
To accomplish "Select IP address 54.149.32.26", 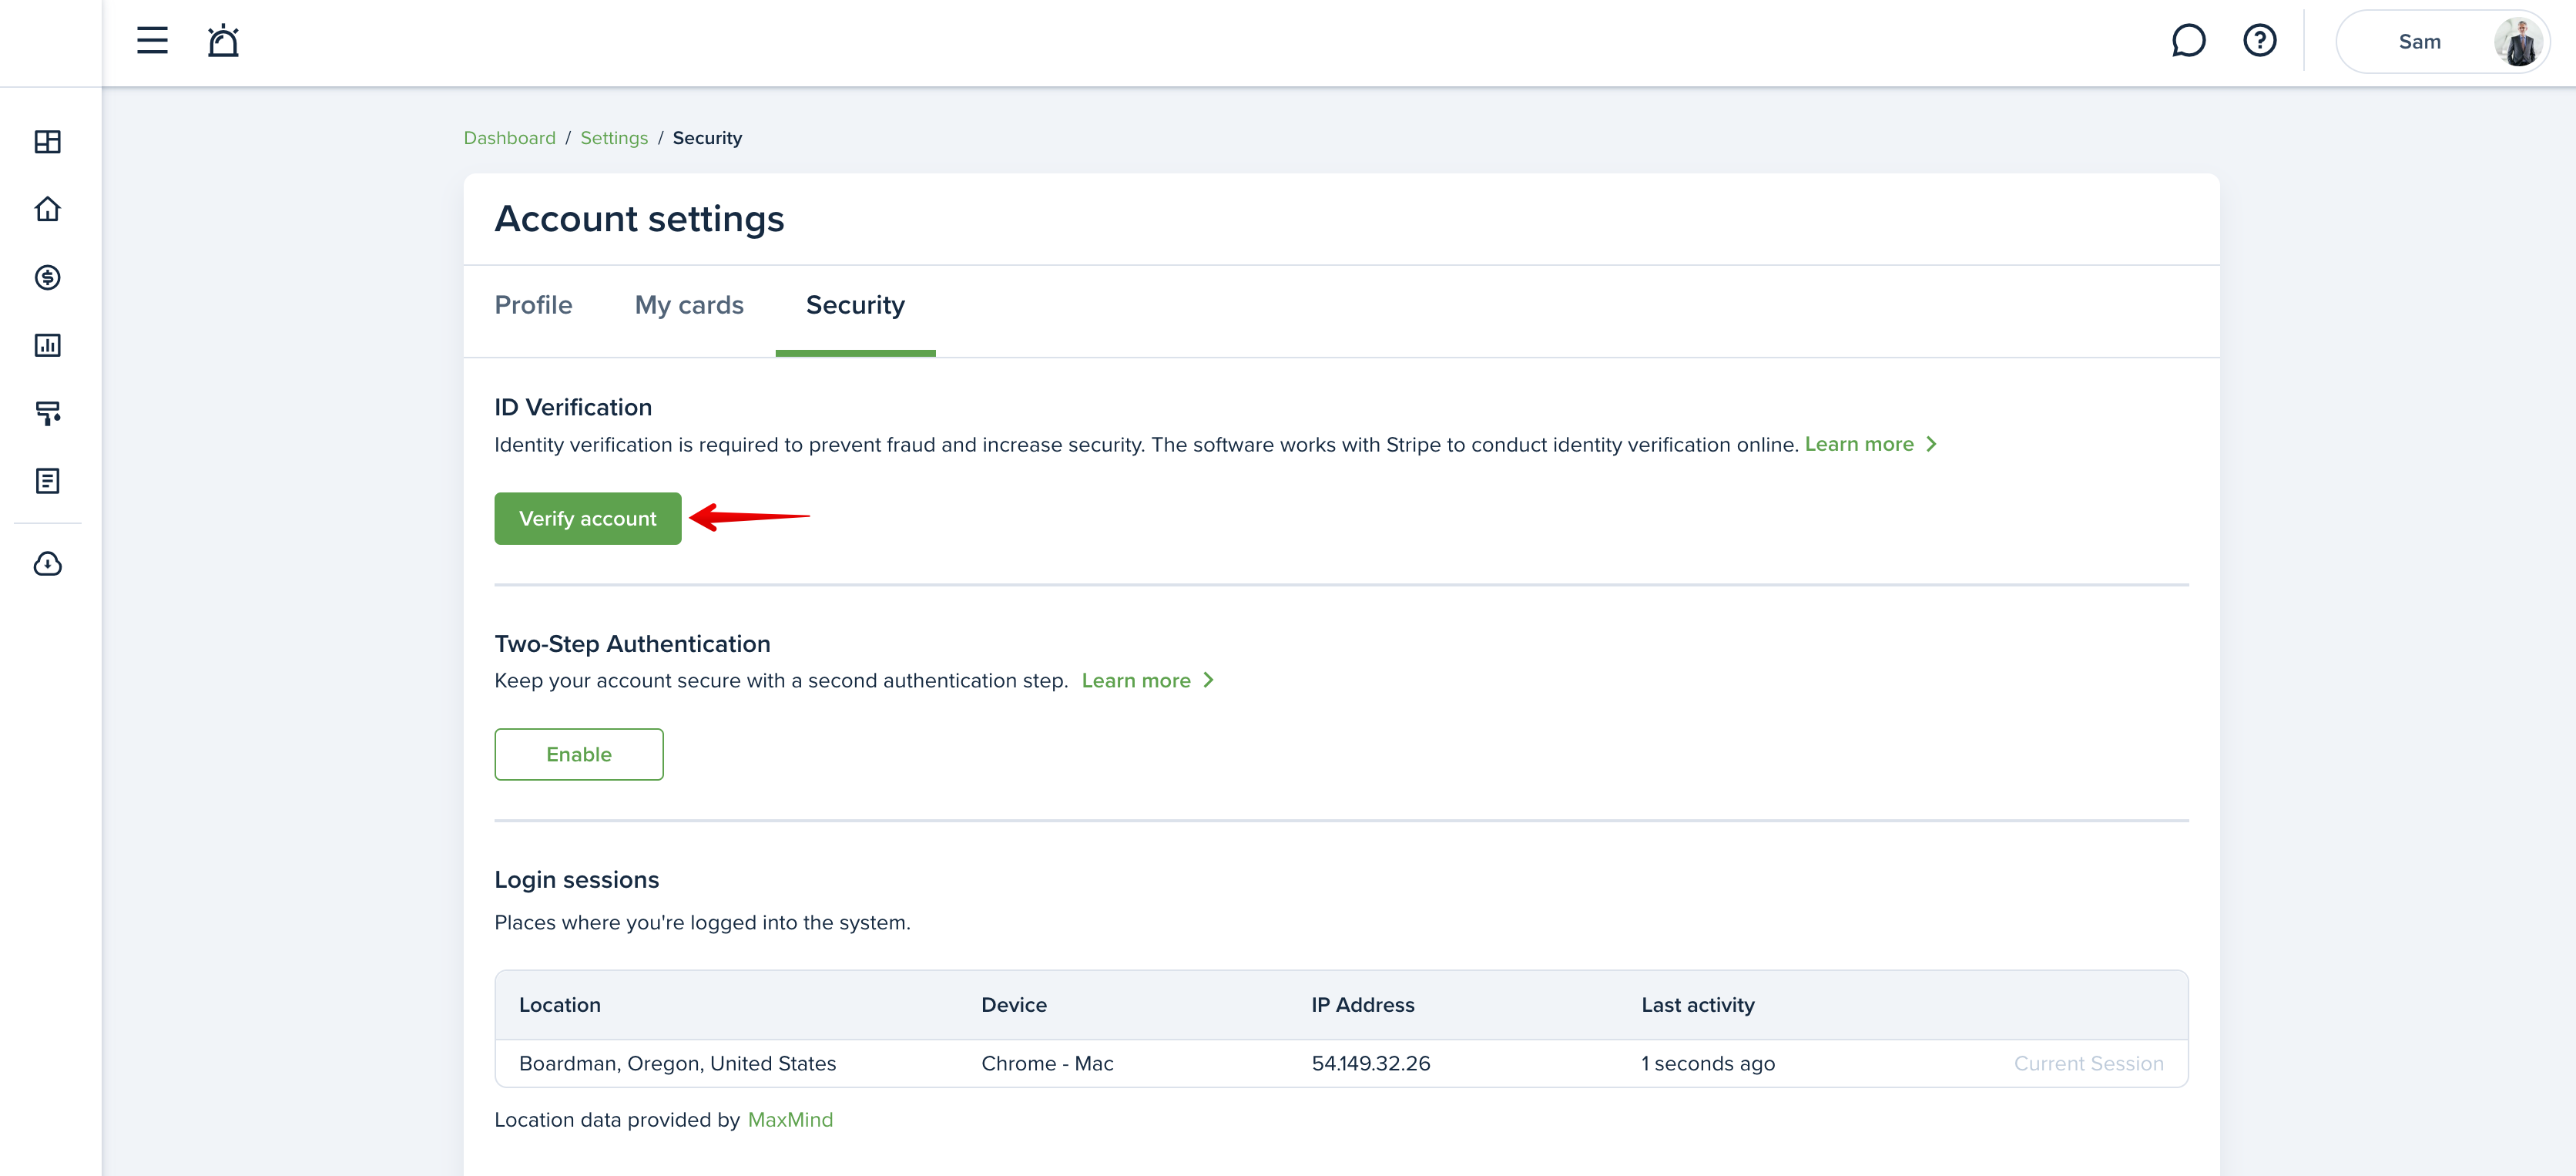I will [x=1370, y=1063].
